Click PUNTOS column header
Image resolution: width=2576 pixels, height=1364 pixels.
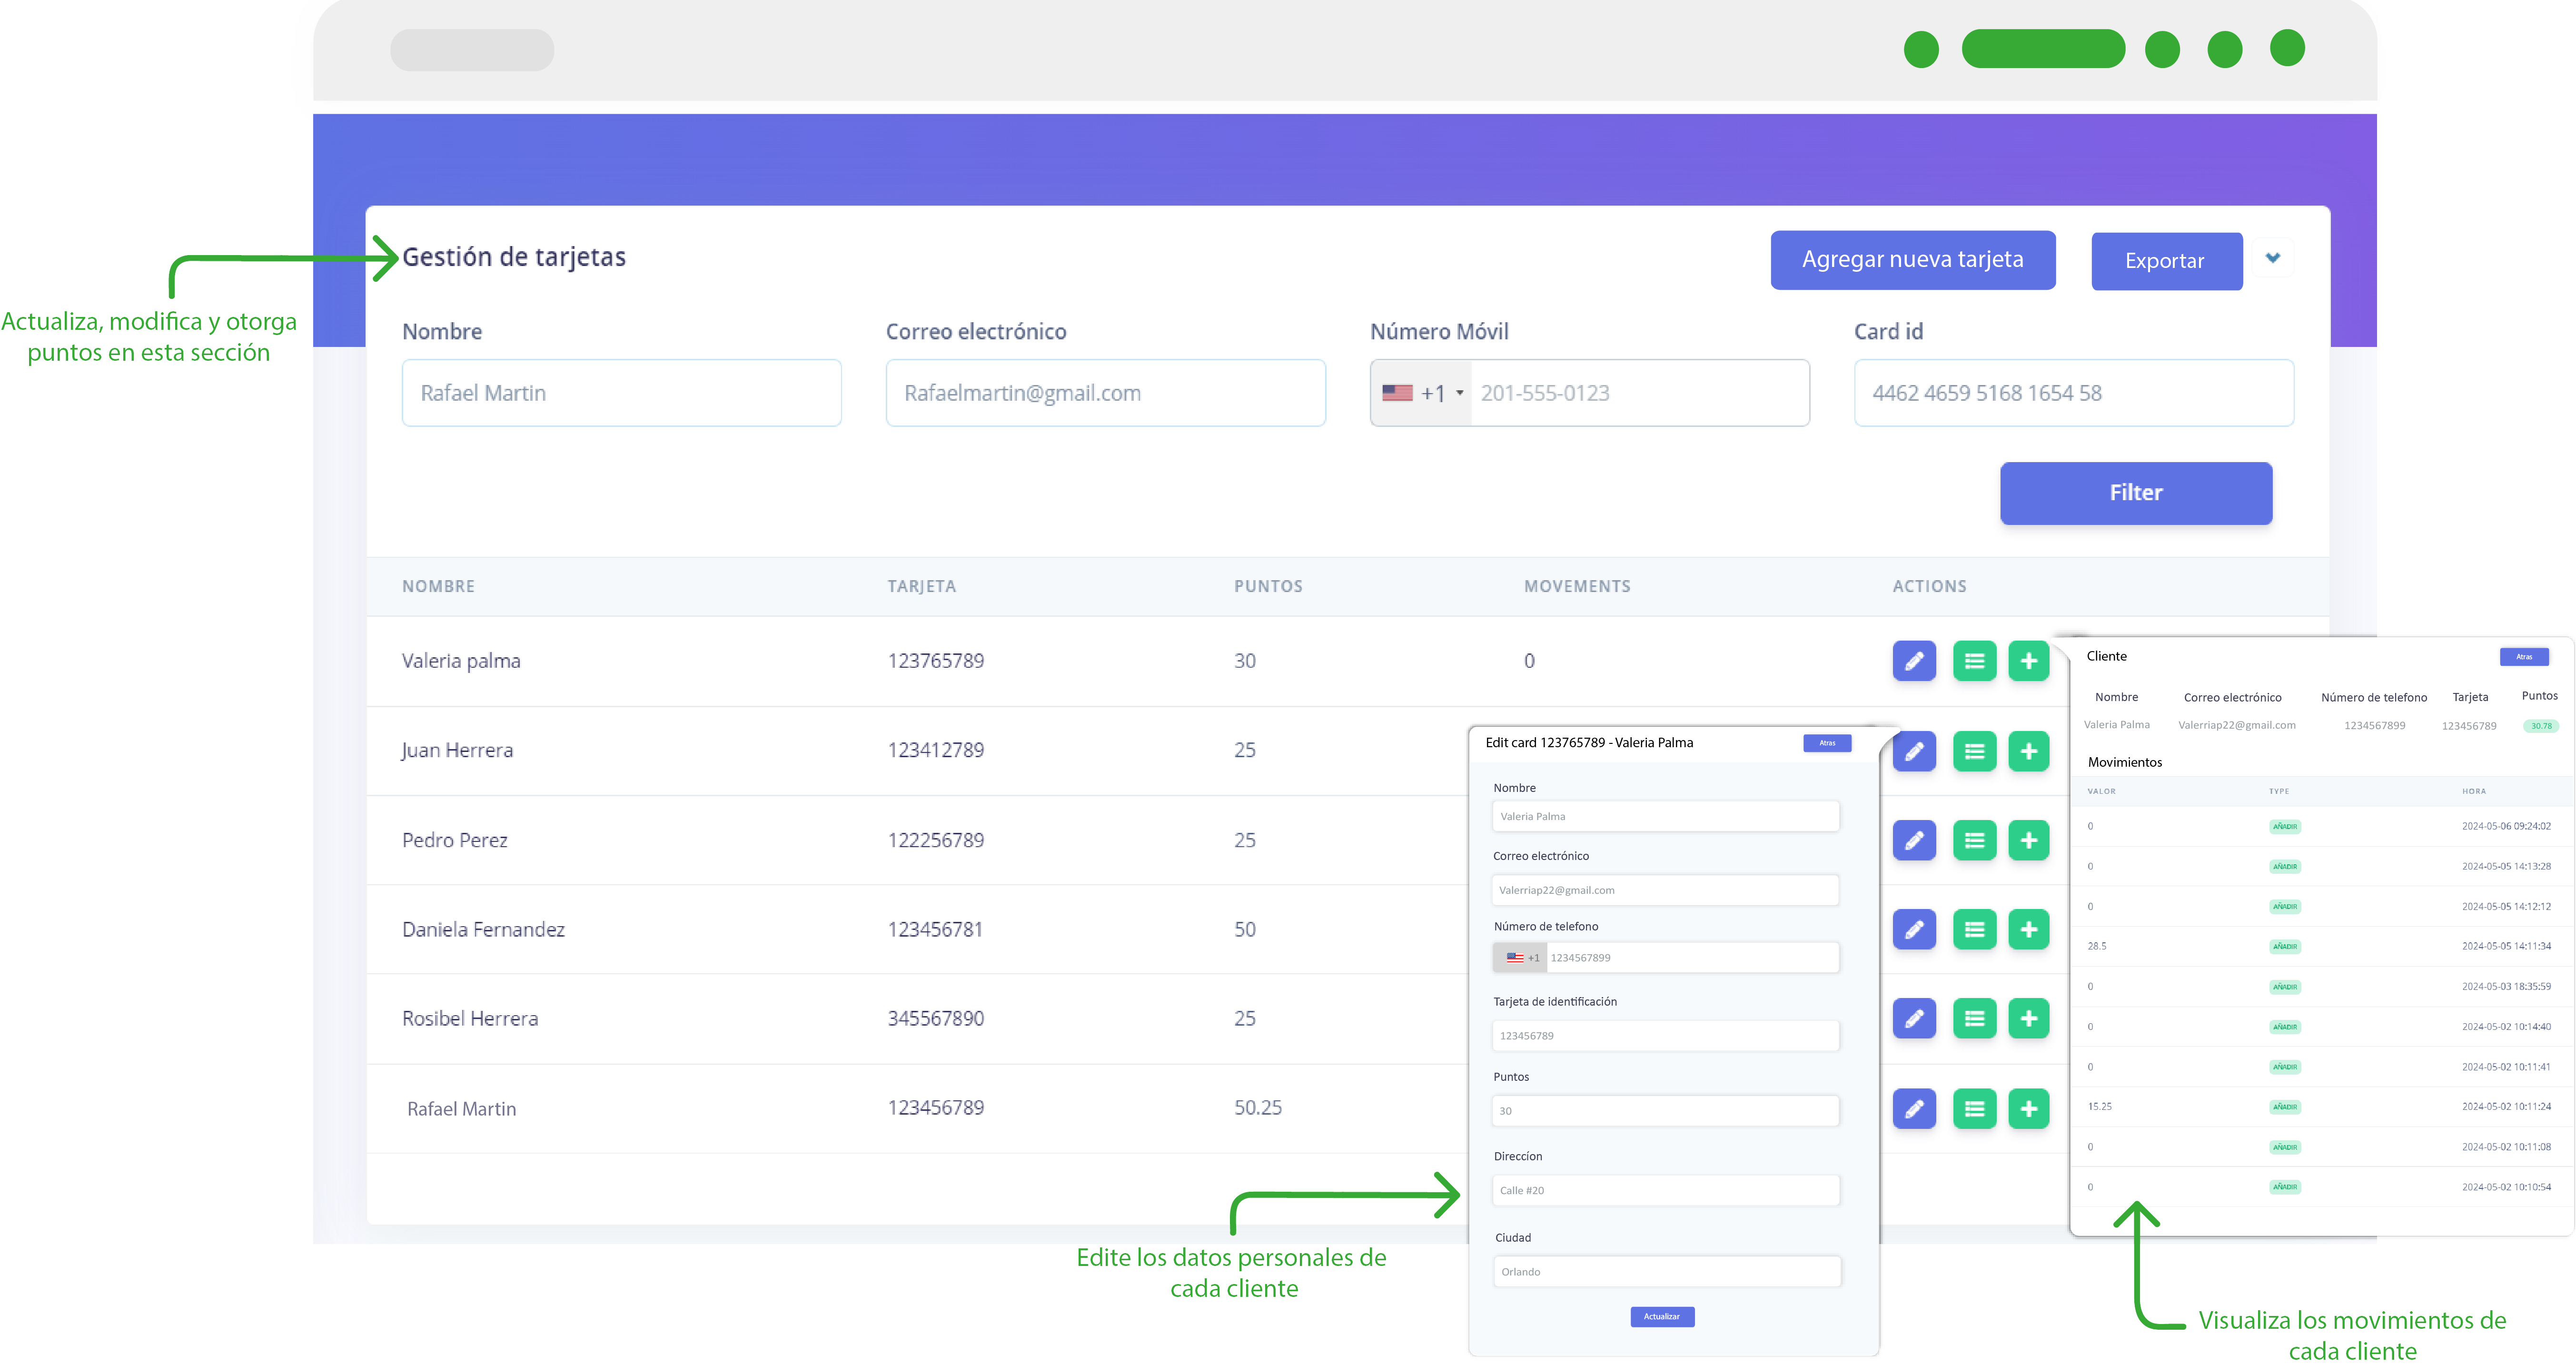[1267, 587]
